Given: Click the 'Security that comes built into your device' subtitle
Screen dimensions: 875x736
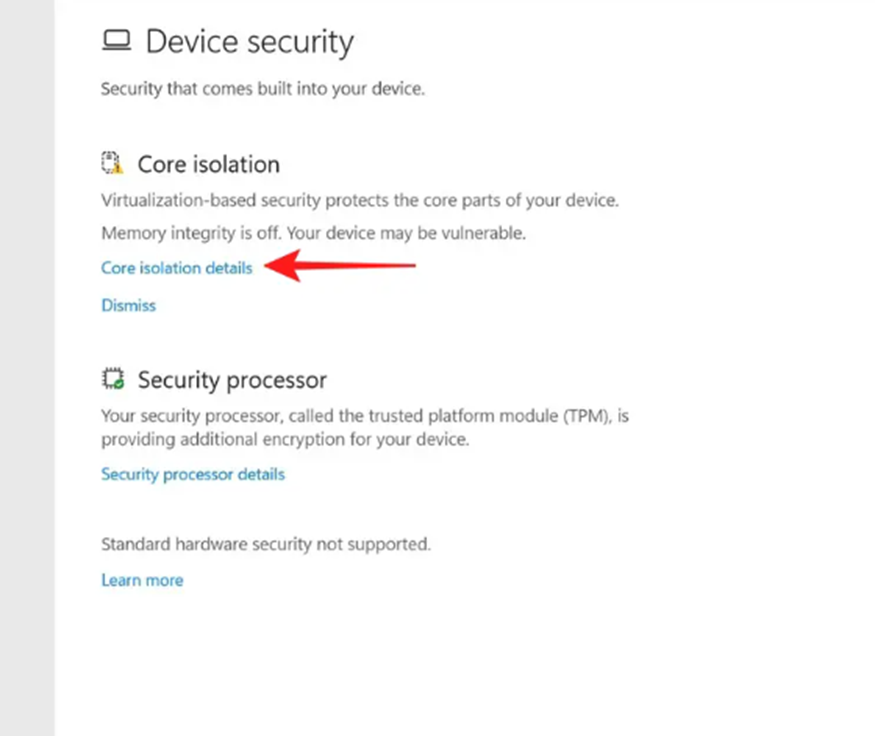Looking at the screenshot, I should coord(263,89).
